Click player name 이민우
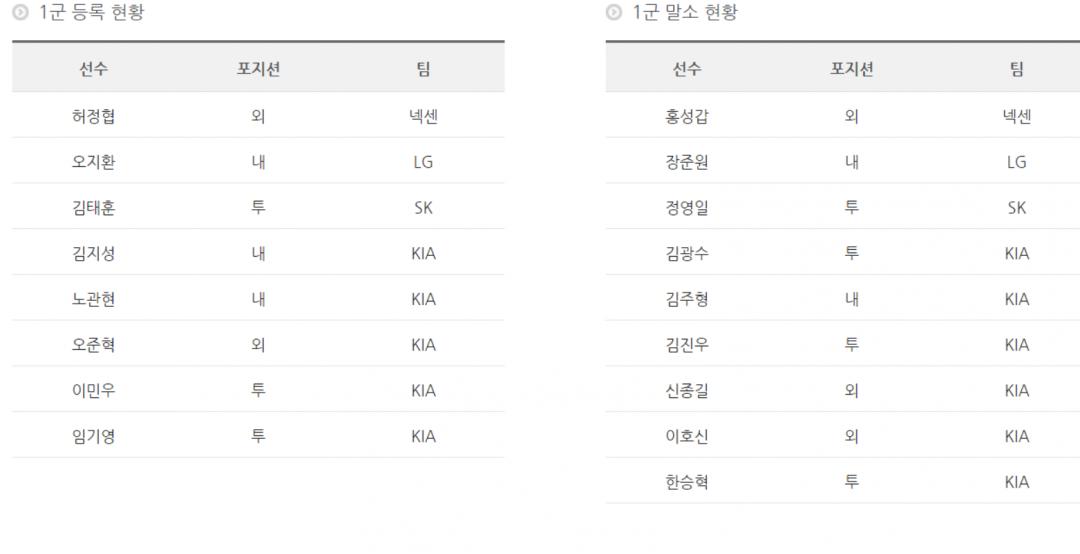The width and height of the screenshot is (1080, 554). pos(94,391)
